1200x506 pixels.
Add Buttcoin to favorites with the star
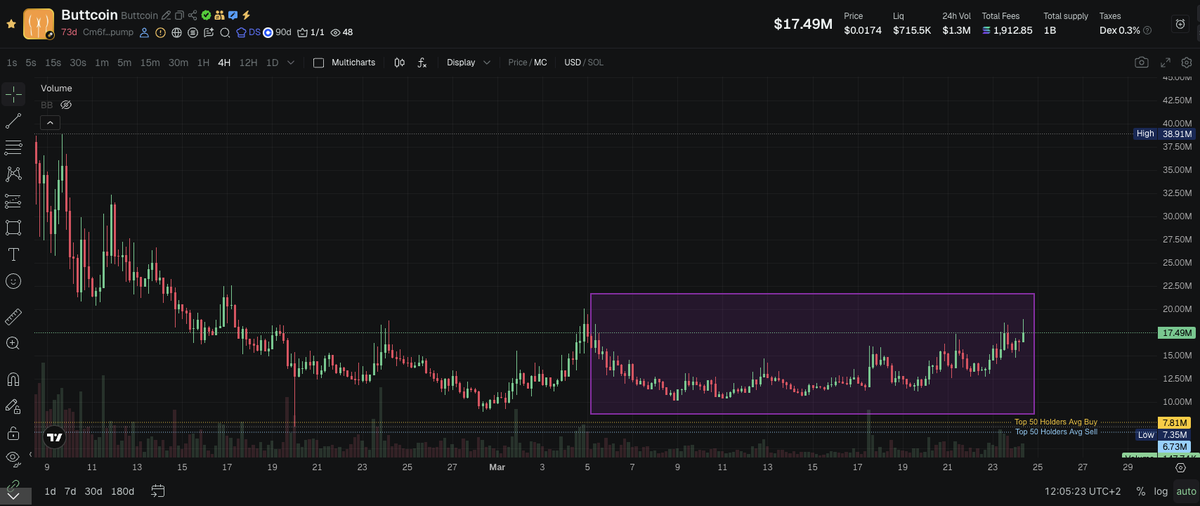coord(11,23)
